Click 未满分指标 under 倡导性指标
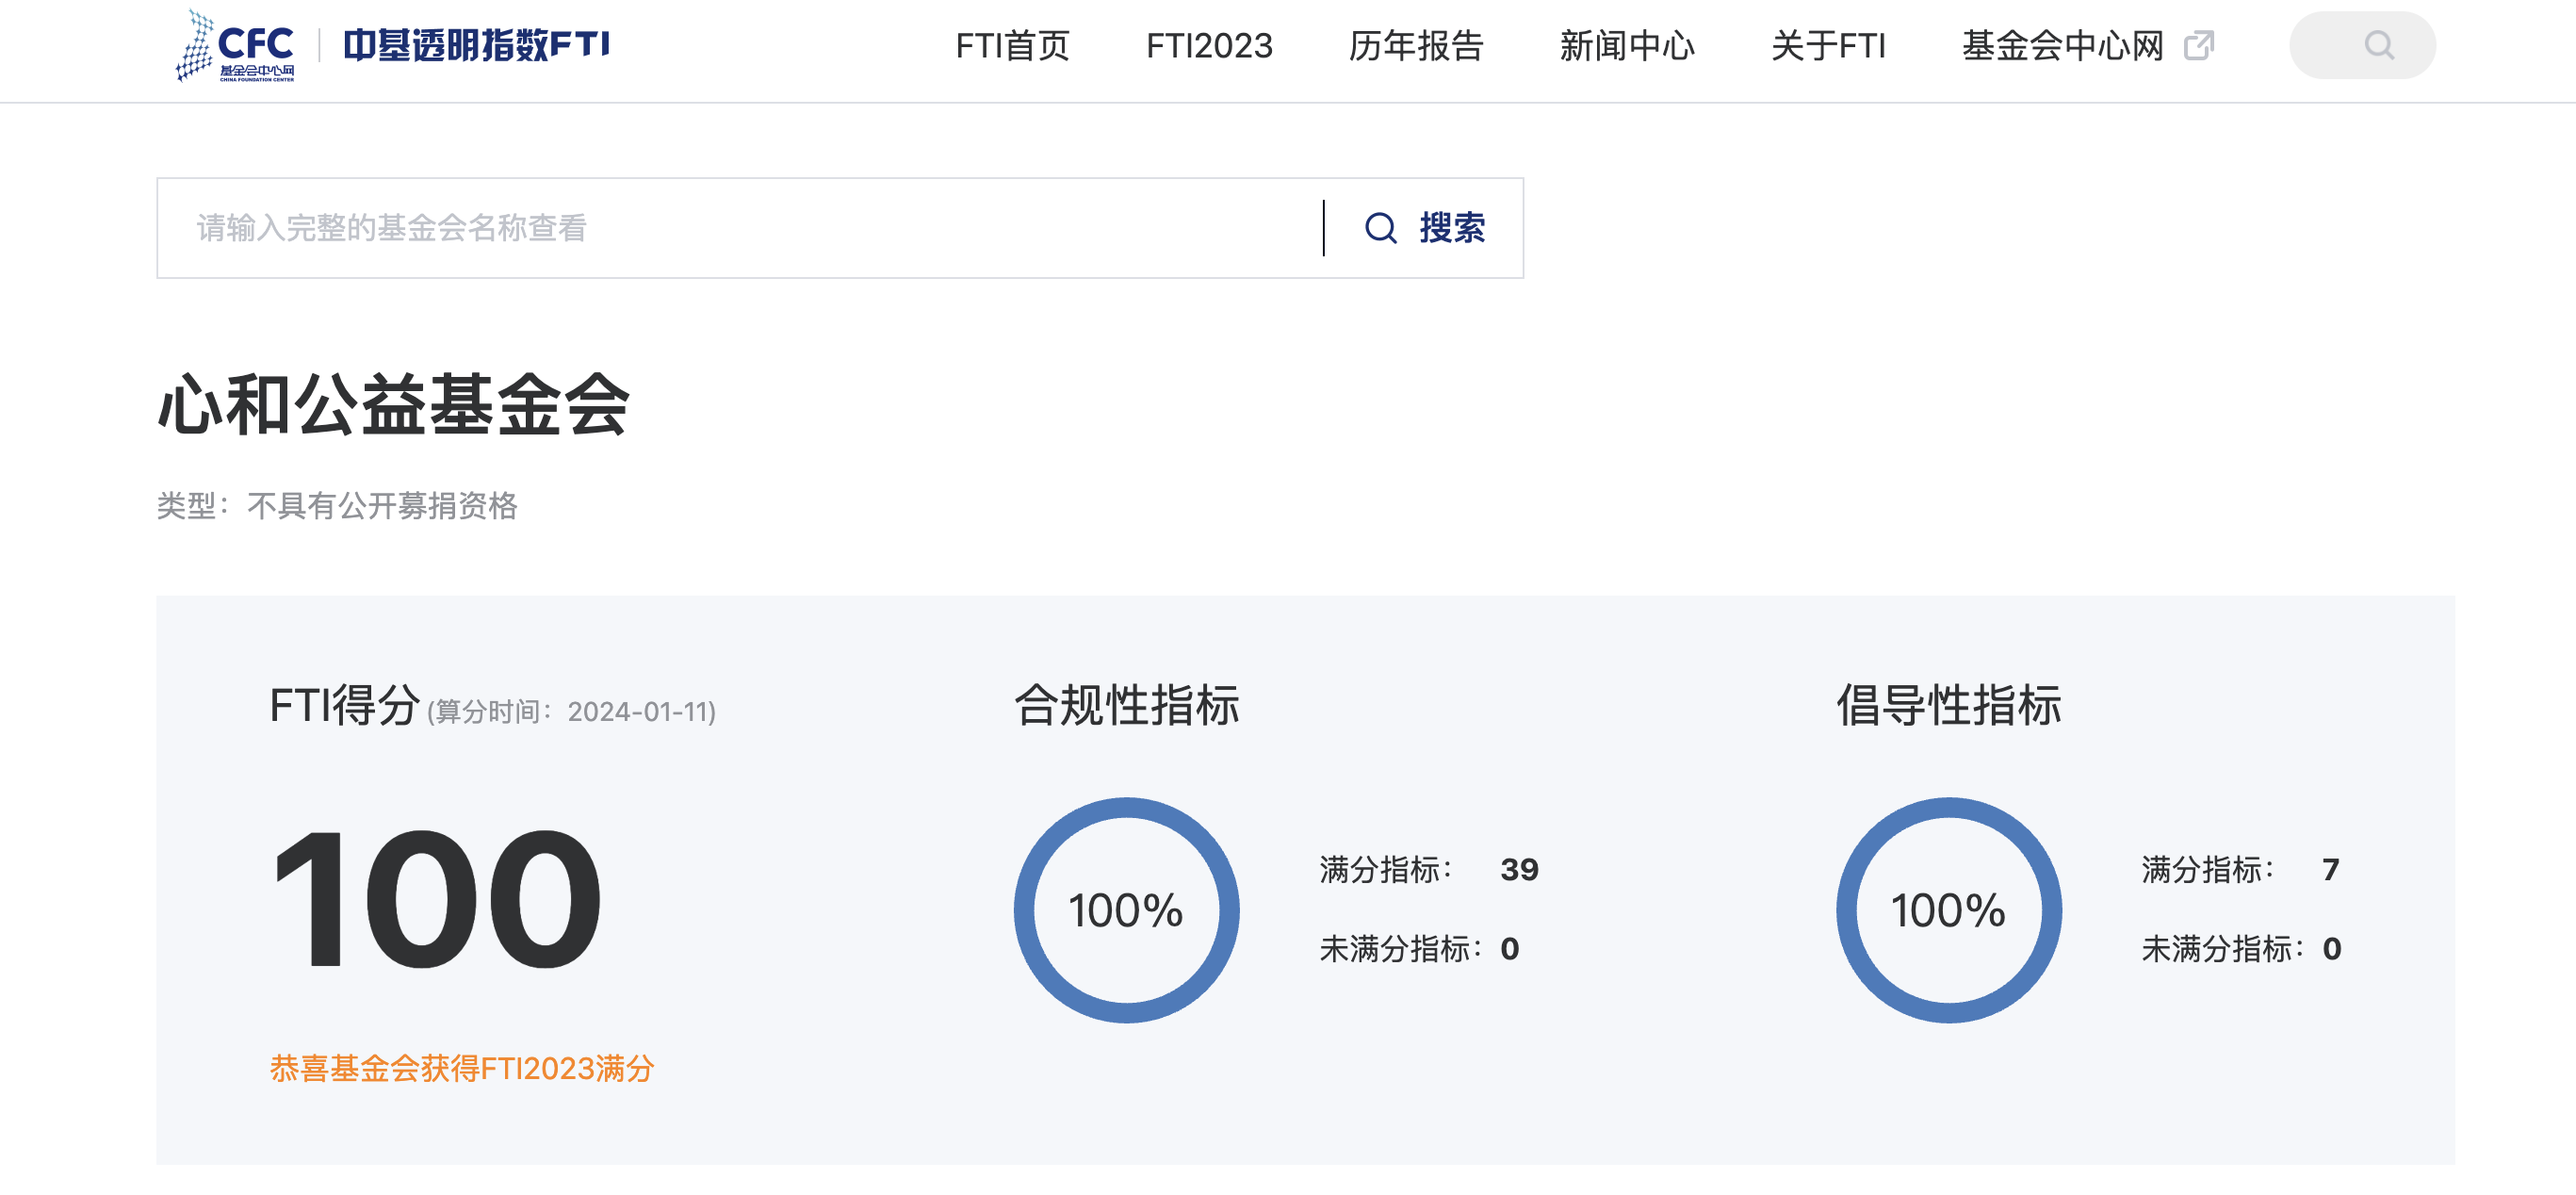Screen dimensions: 2576x1195 click(2240, 948)
